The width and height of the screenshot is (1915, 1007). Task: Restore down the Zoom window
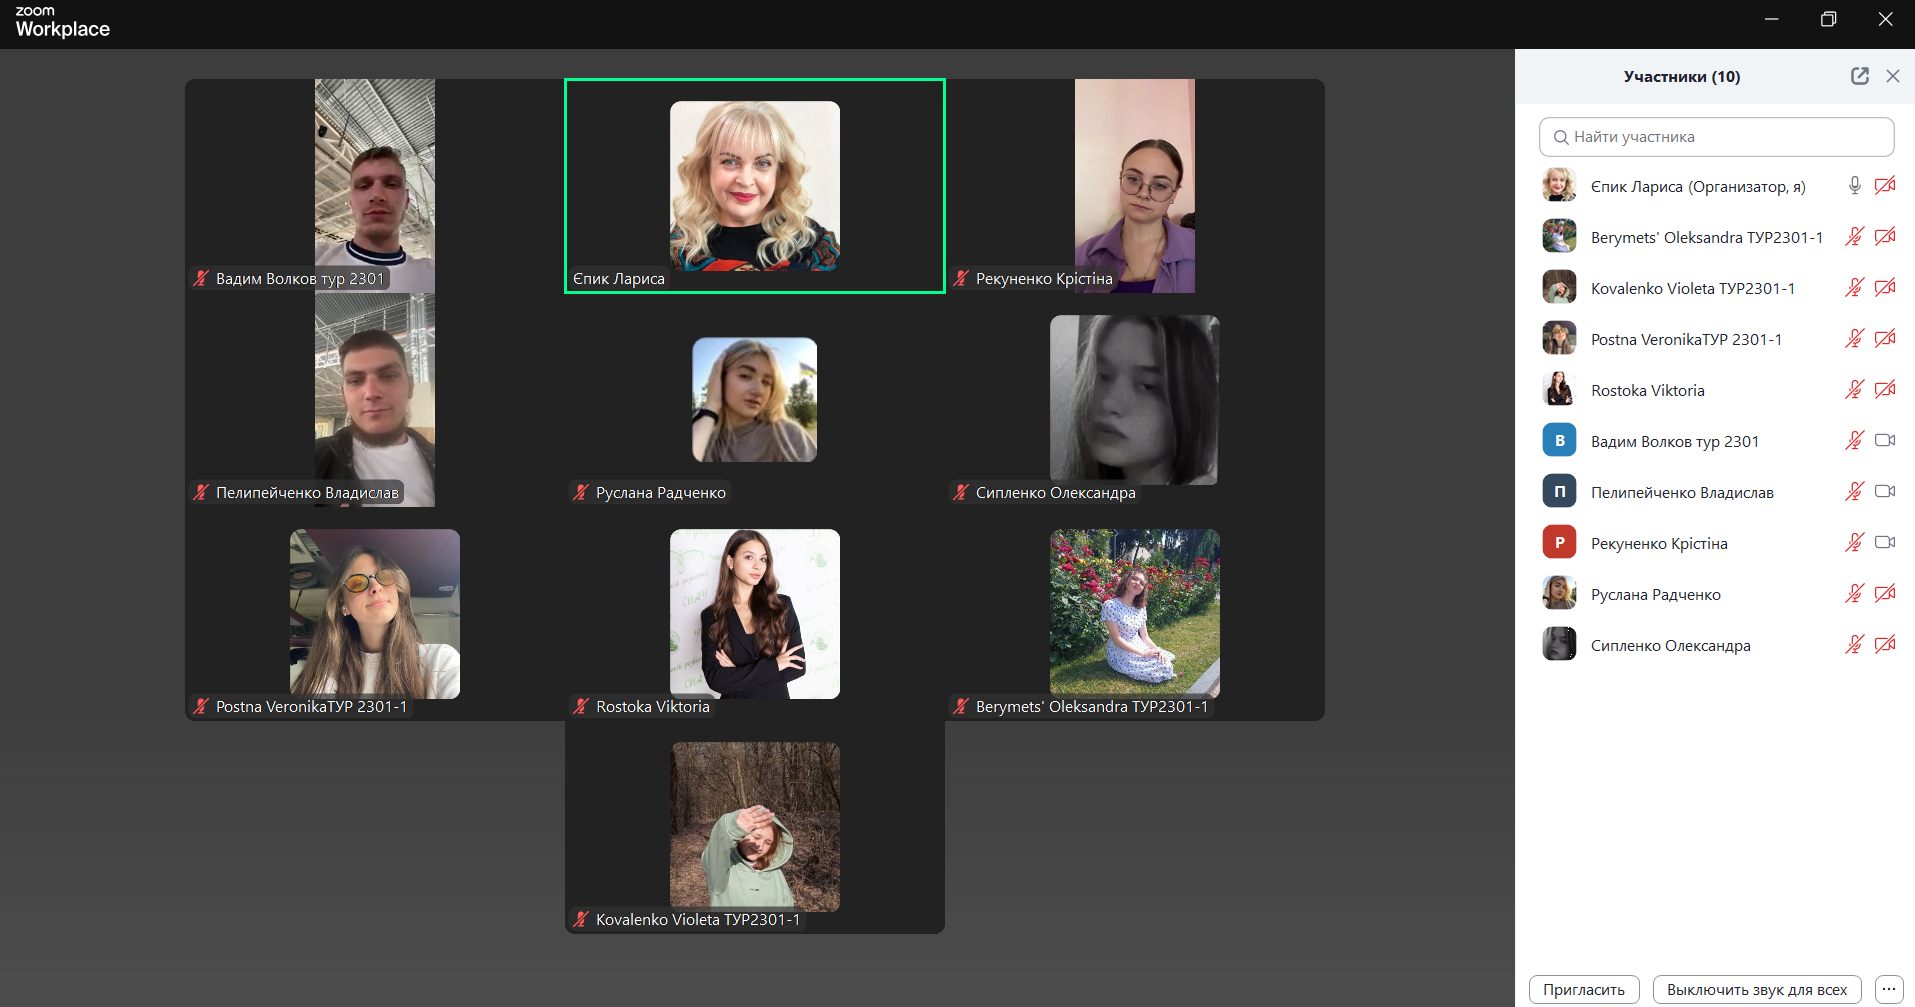click(x=1828, y=19)
